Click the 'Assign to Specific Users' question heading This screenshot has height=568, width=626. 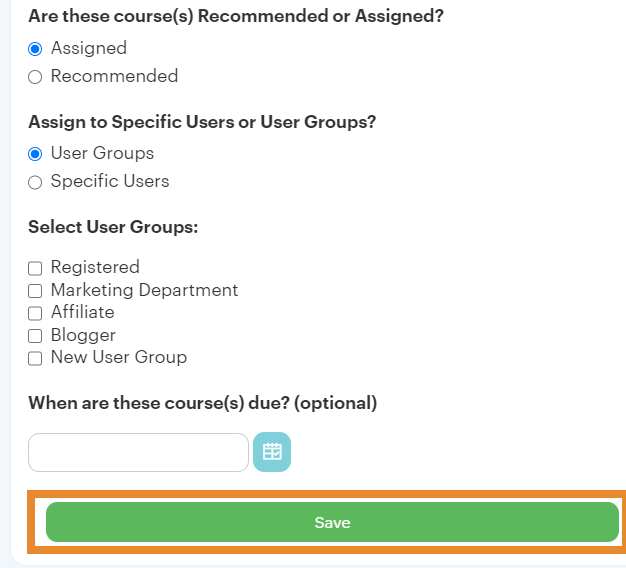coord(201,122)
